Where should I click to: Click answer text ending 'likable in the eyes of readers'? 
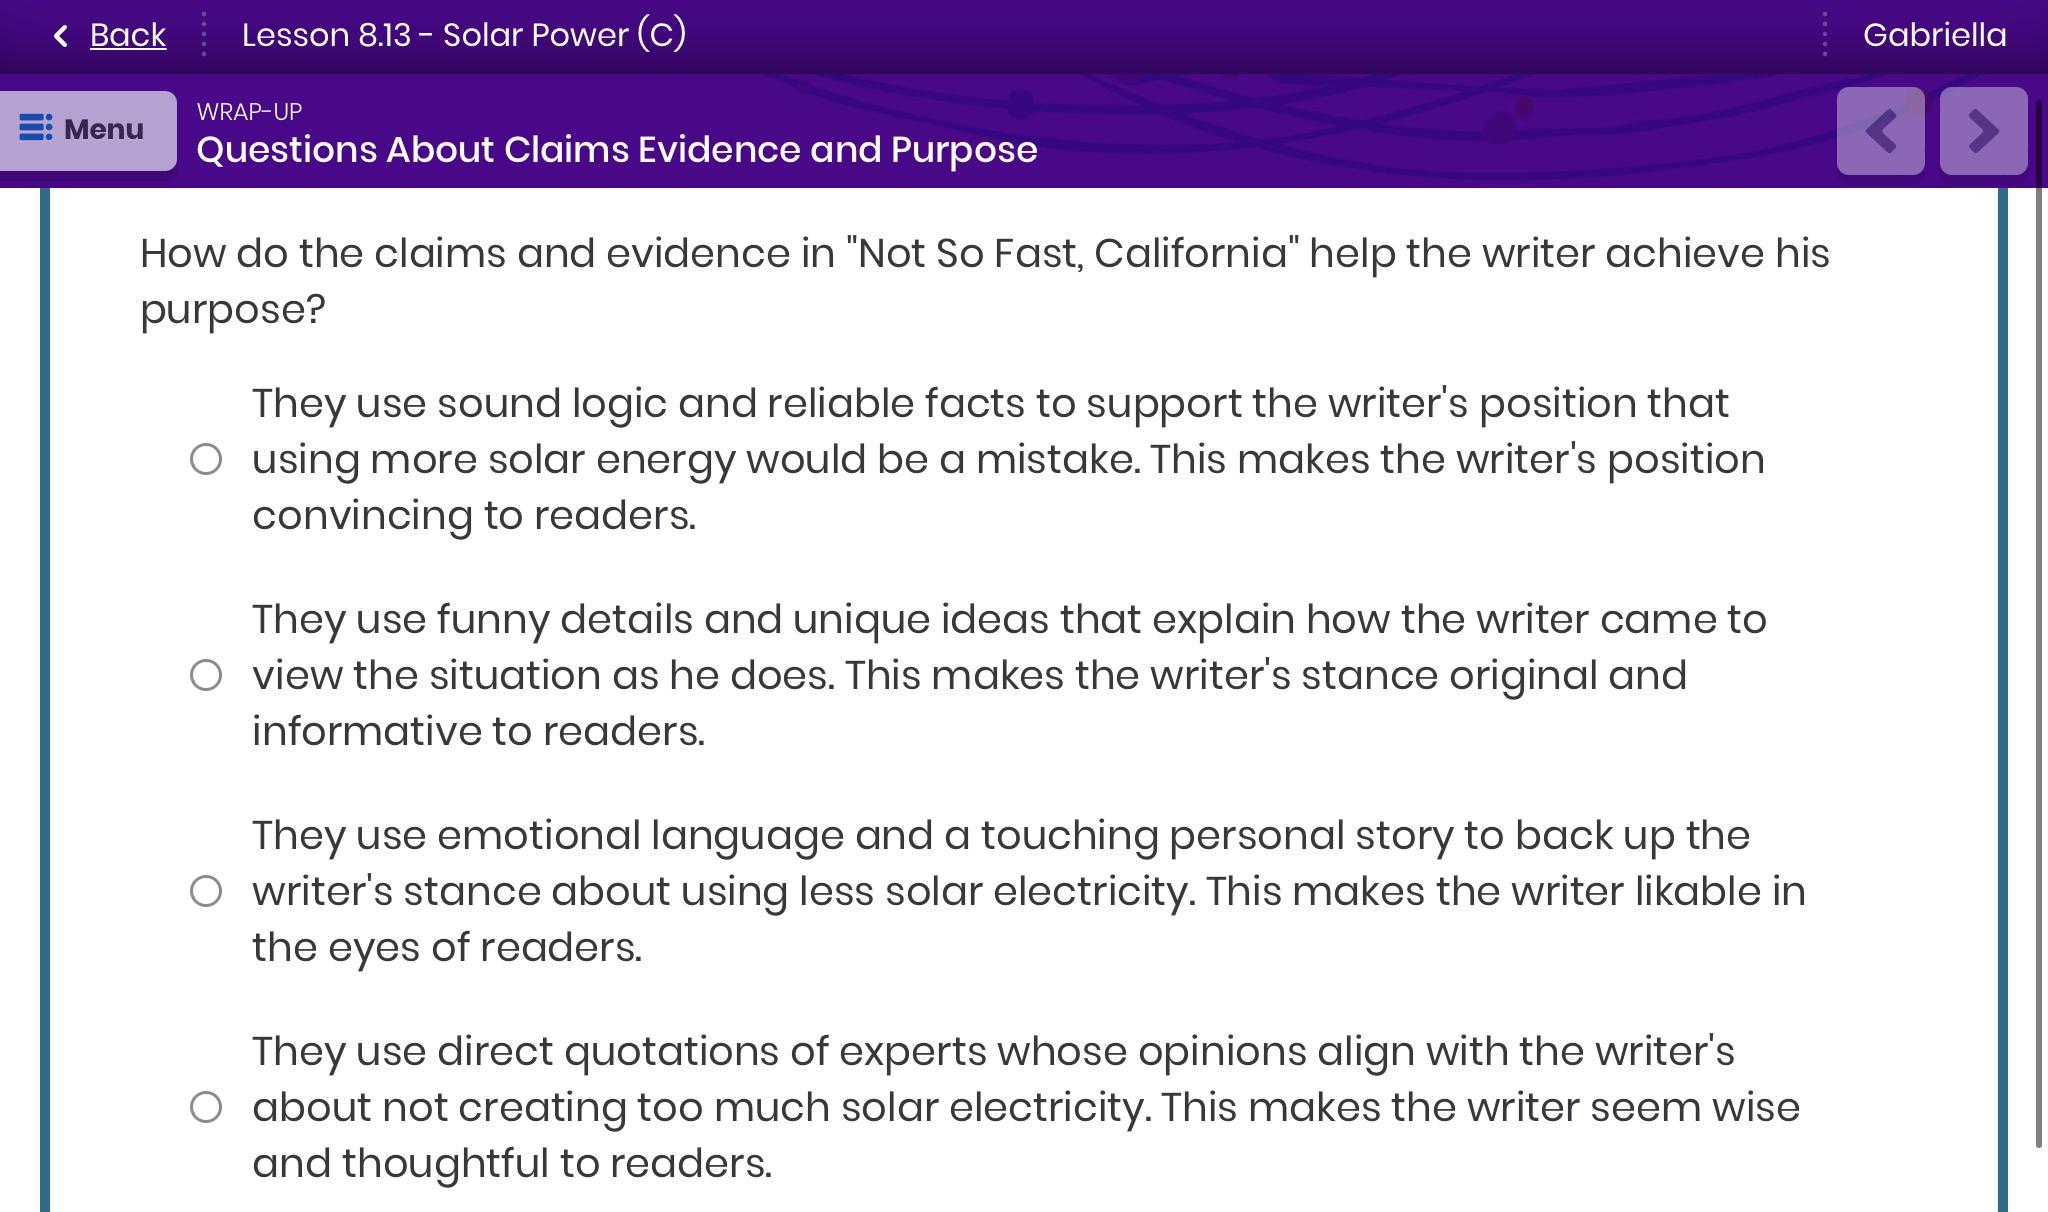coord(1028,891)
